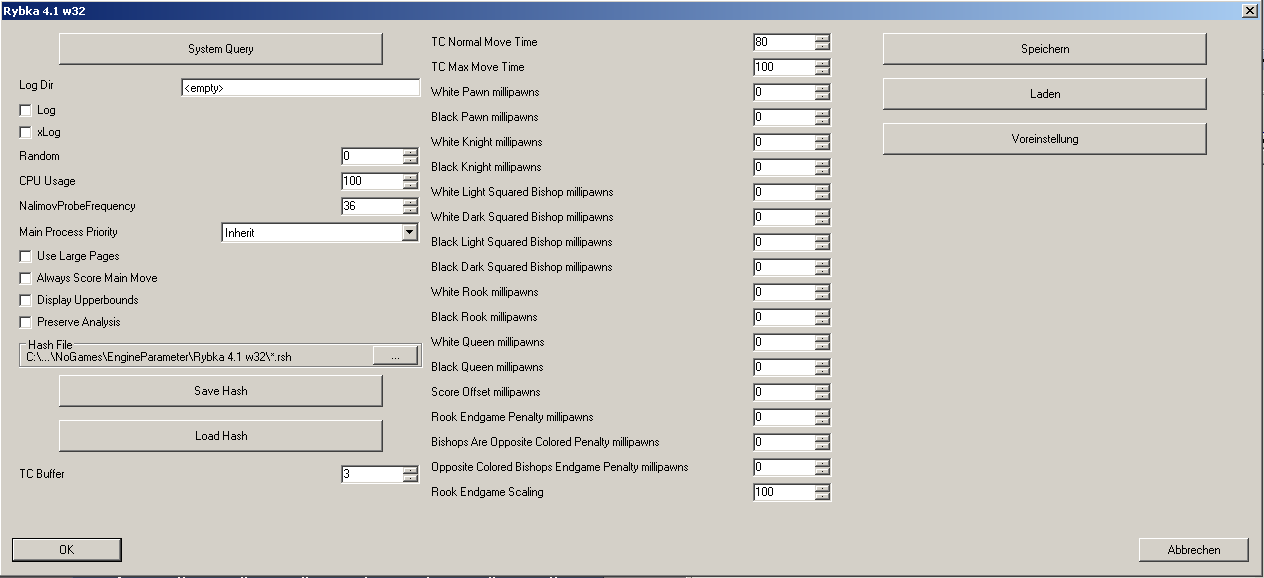The image size is (1264, 578).
Task: Click the Random spinner arrows
Action: 410,156
